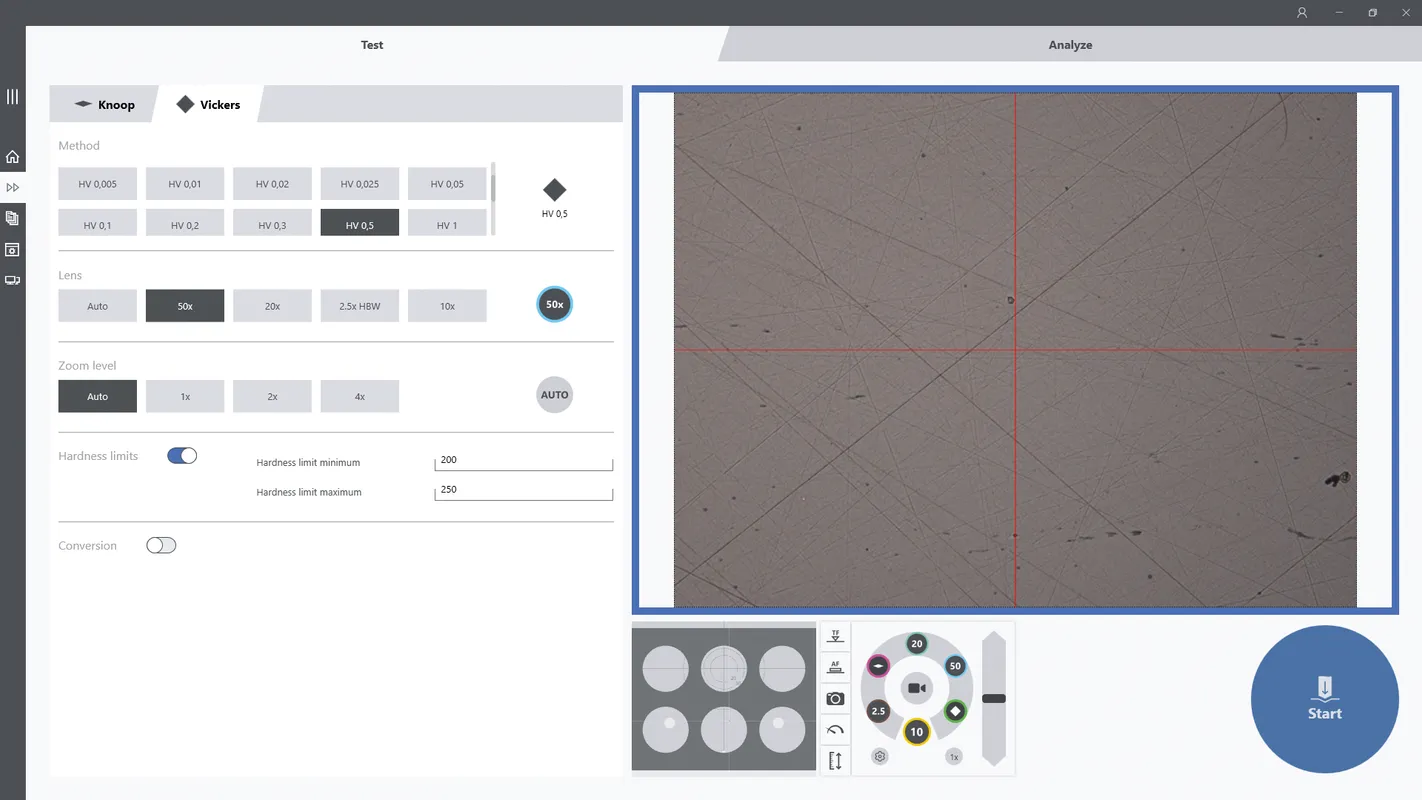Open the Knoop tab
The image size is (1422, 800).
point(105,104)
